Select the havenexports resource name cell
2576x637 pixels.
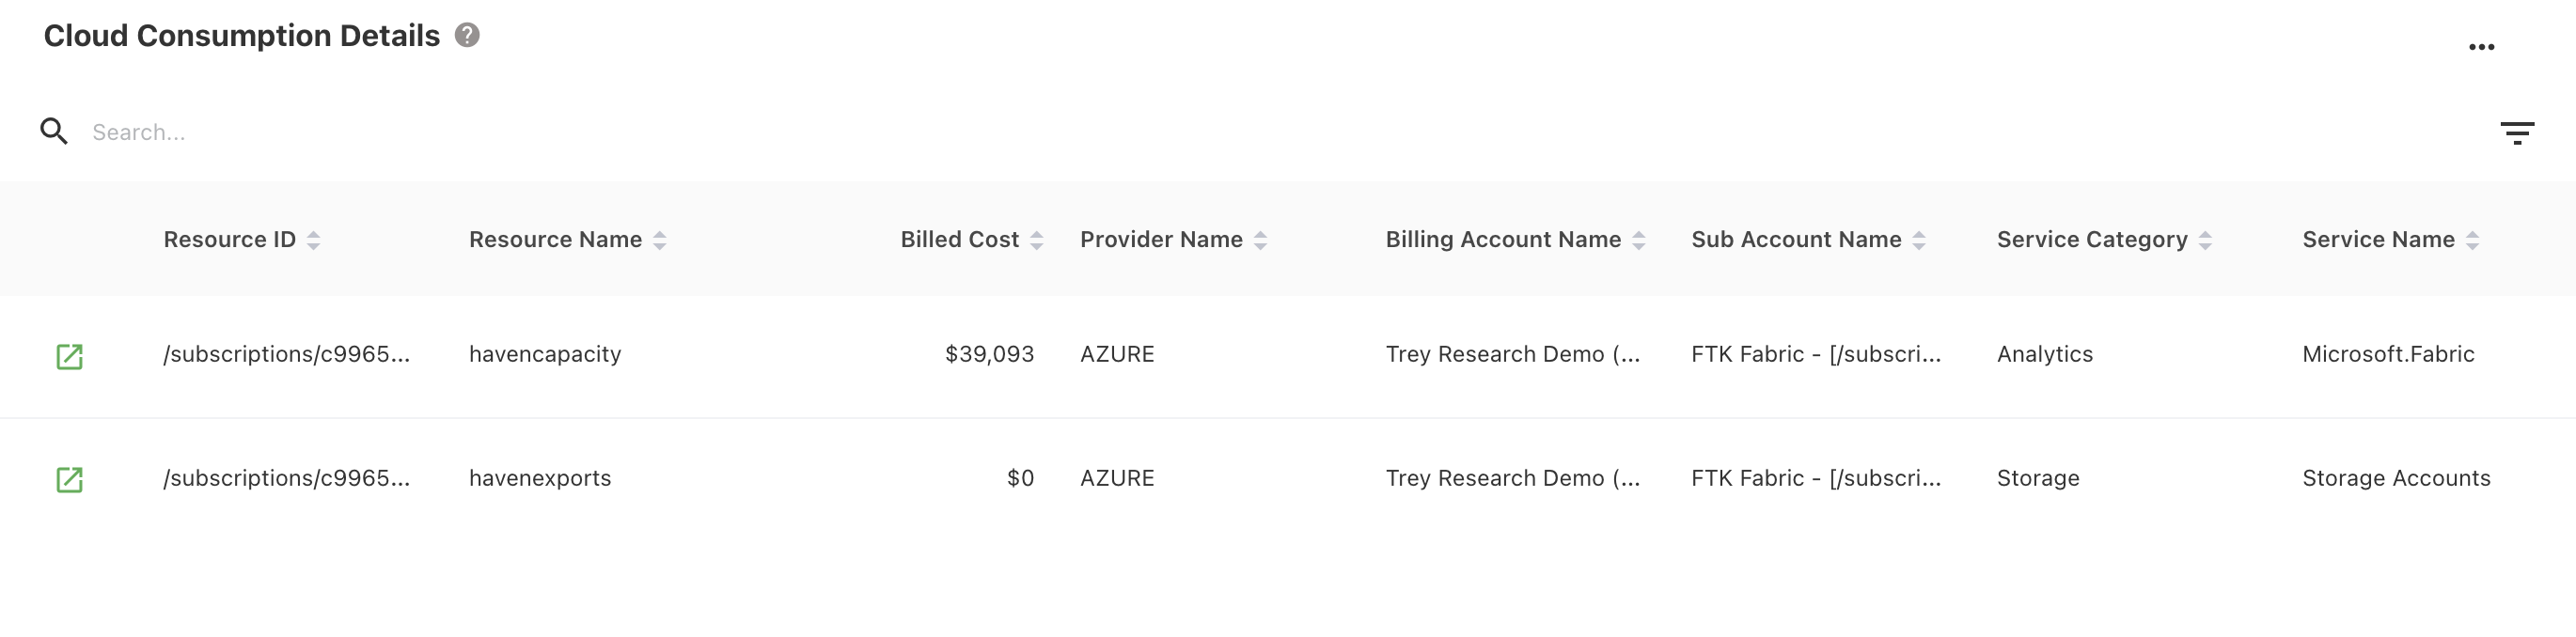click(x=540, y=478)
